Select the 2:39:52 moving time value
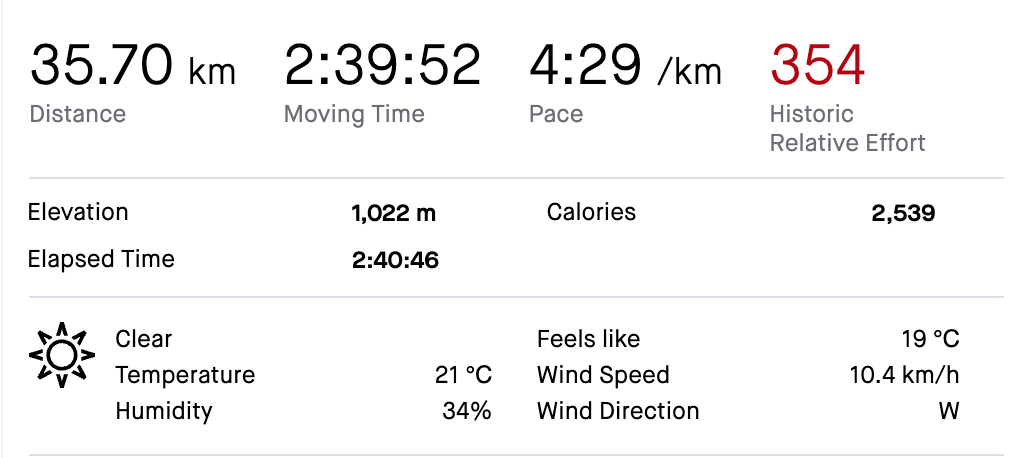The width and height of the screenshot is (1022, 458). pyautogui.click(x=382, y=66)
